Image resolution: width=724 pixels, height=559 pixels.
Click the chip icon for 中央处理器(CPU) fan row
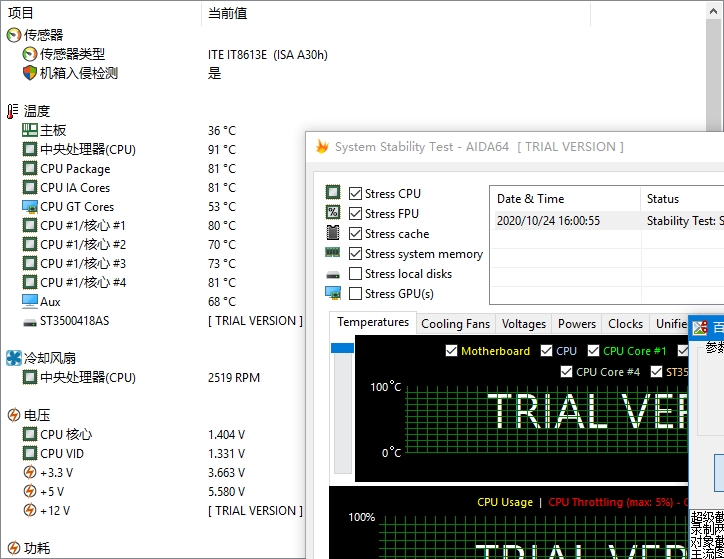[30, 377]
